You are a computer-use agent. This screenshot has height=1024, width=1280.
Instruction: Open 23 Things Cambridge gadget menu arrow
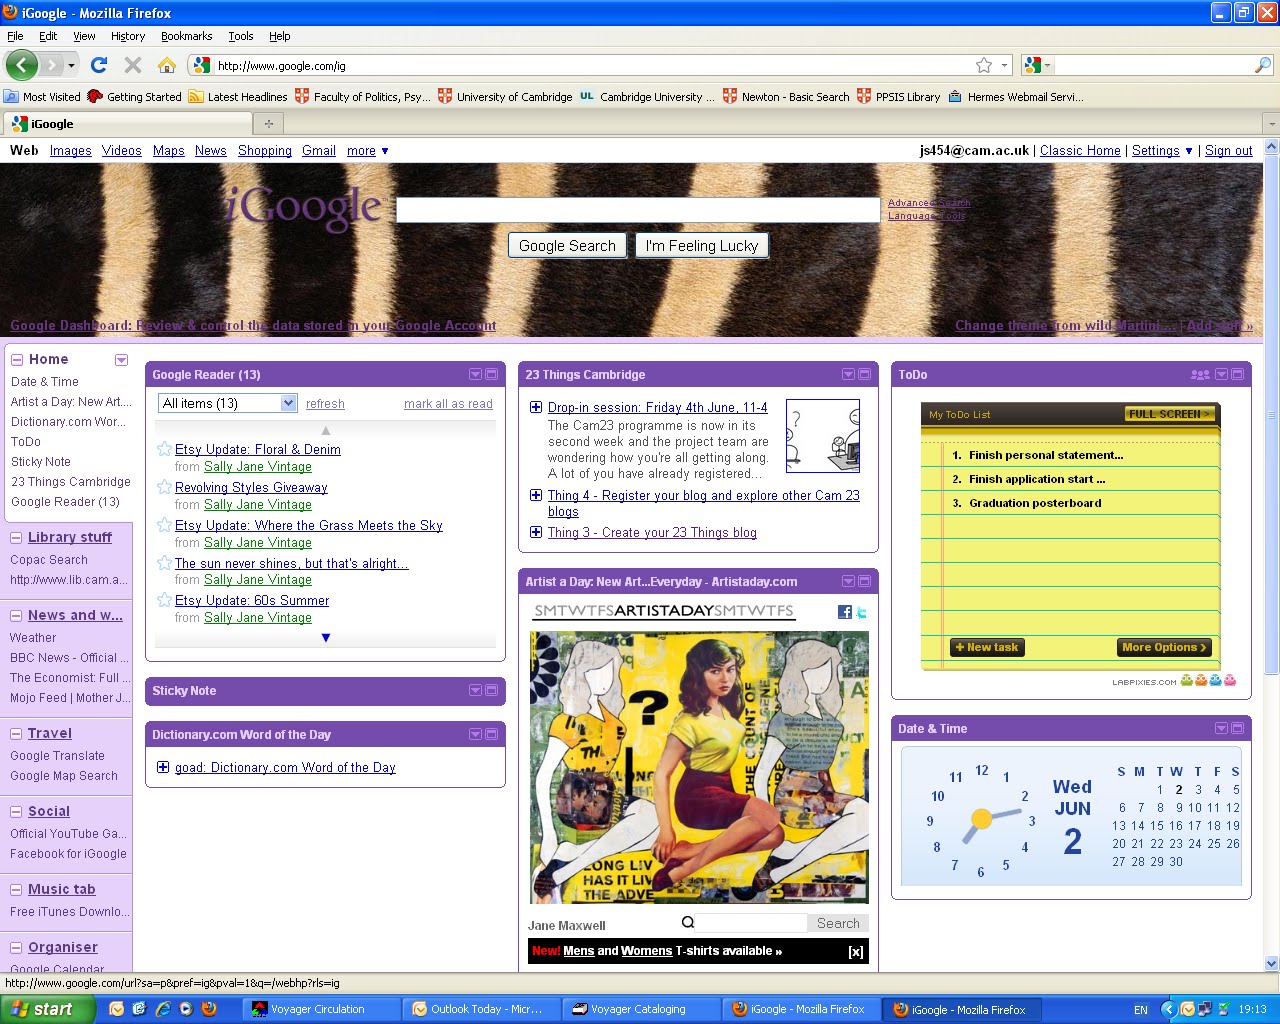(848, 374)
